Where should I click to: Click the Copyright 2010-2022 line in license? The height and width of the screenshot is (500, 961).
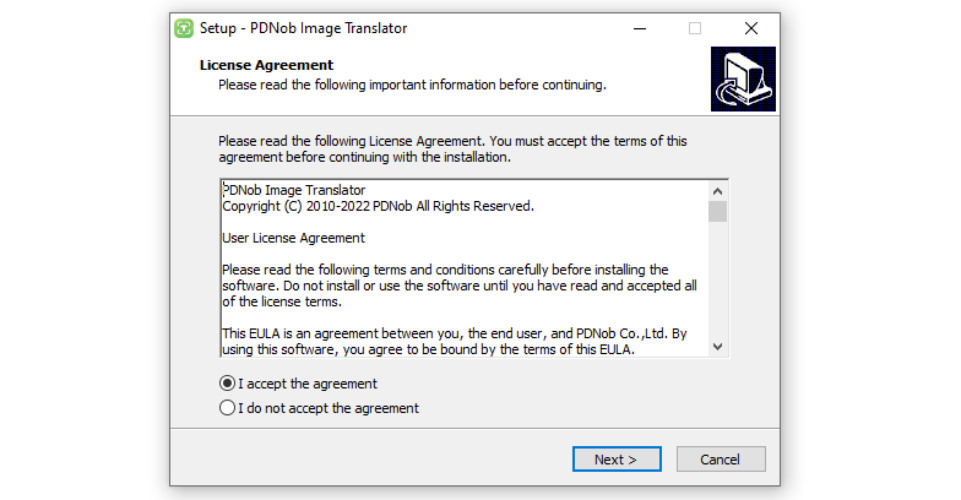[378, 206]
